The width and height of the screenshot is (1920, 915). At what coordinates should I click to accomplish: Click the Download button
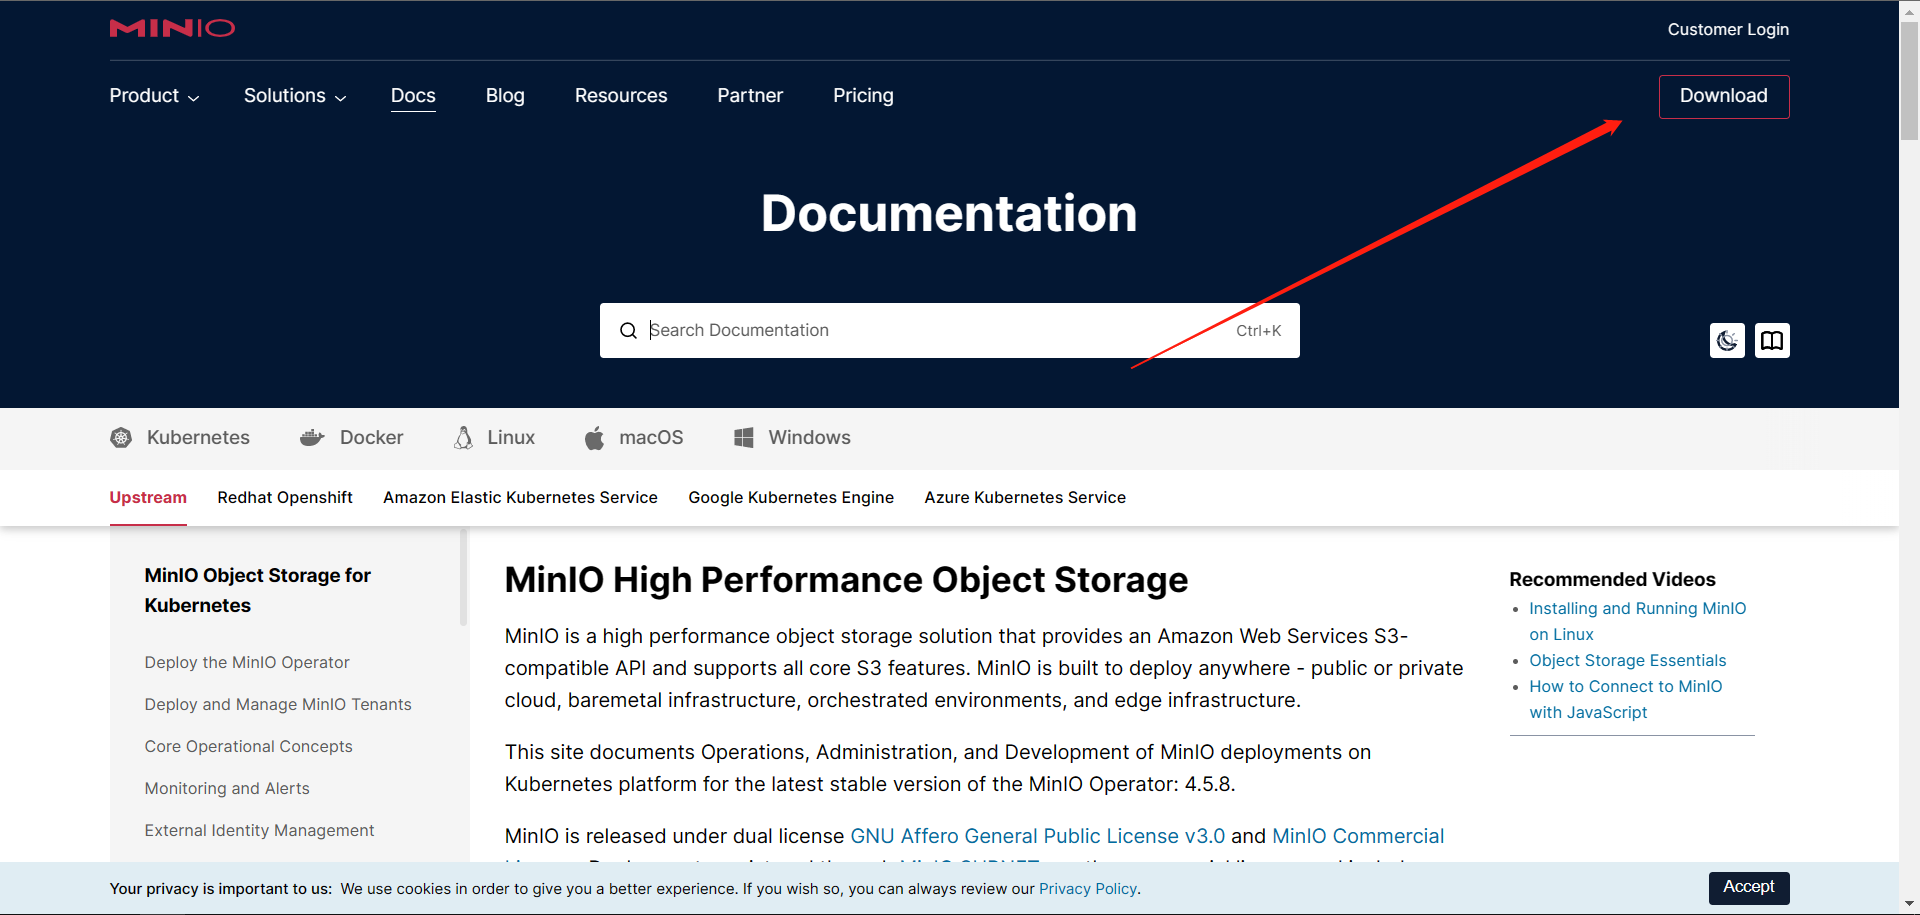(1724, 97)
